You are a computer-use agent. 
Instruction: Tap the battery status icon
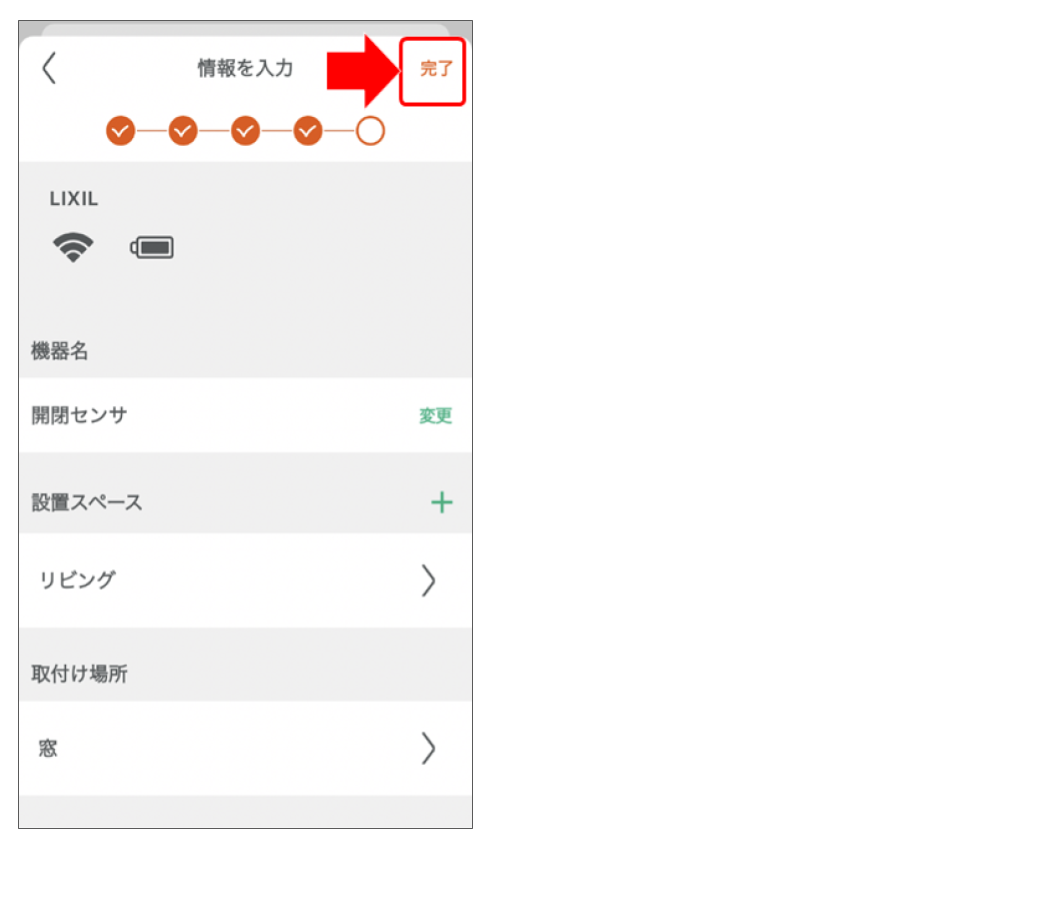point(152,248)
